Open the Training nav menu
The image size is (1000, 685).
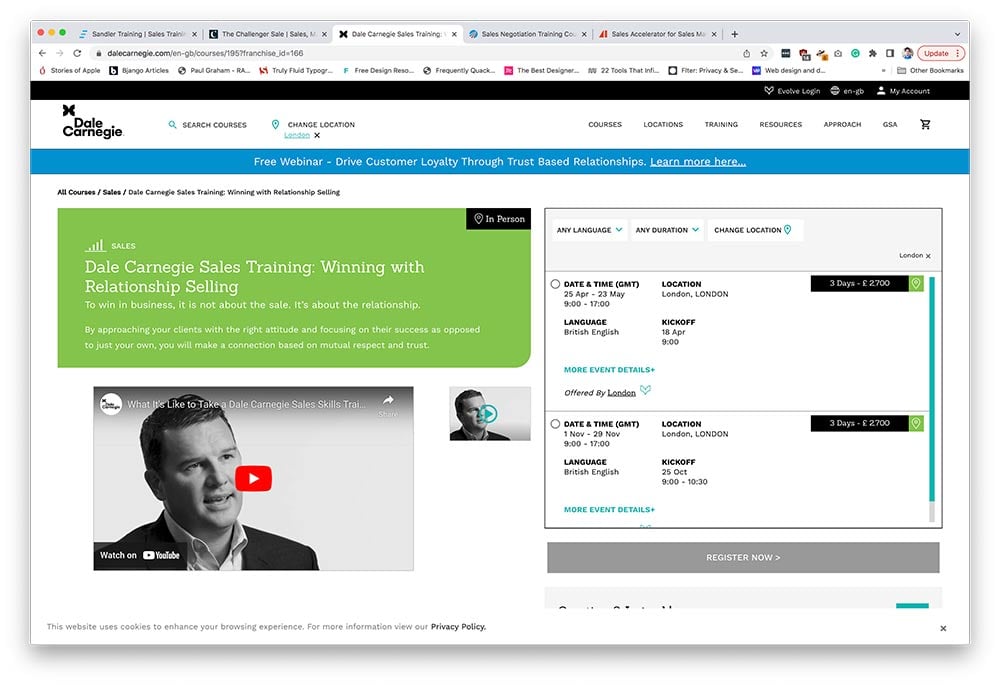721,124
